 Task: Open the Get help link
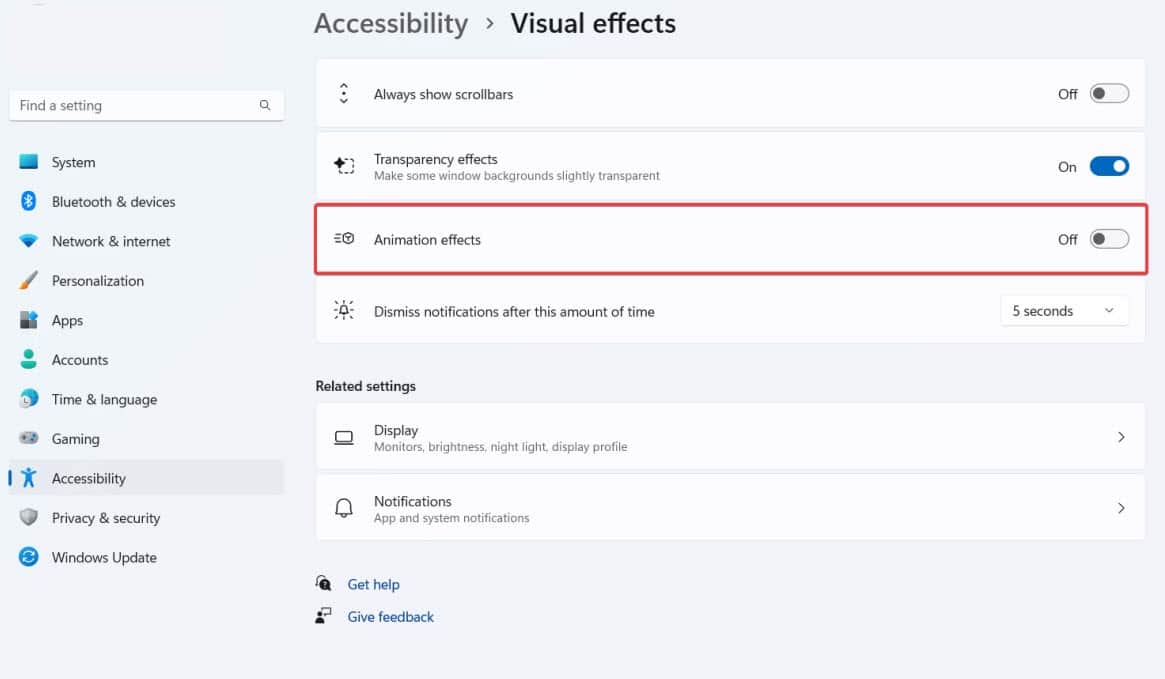point(373,585)
